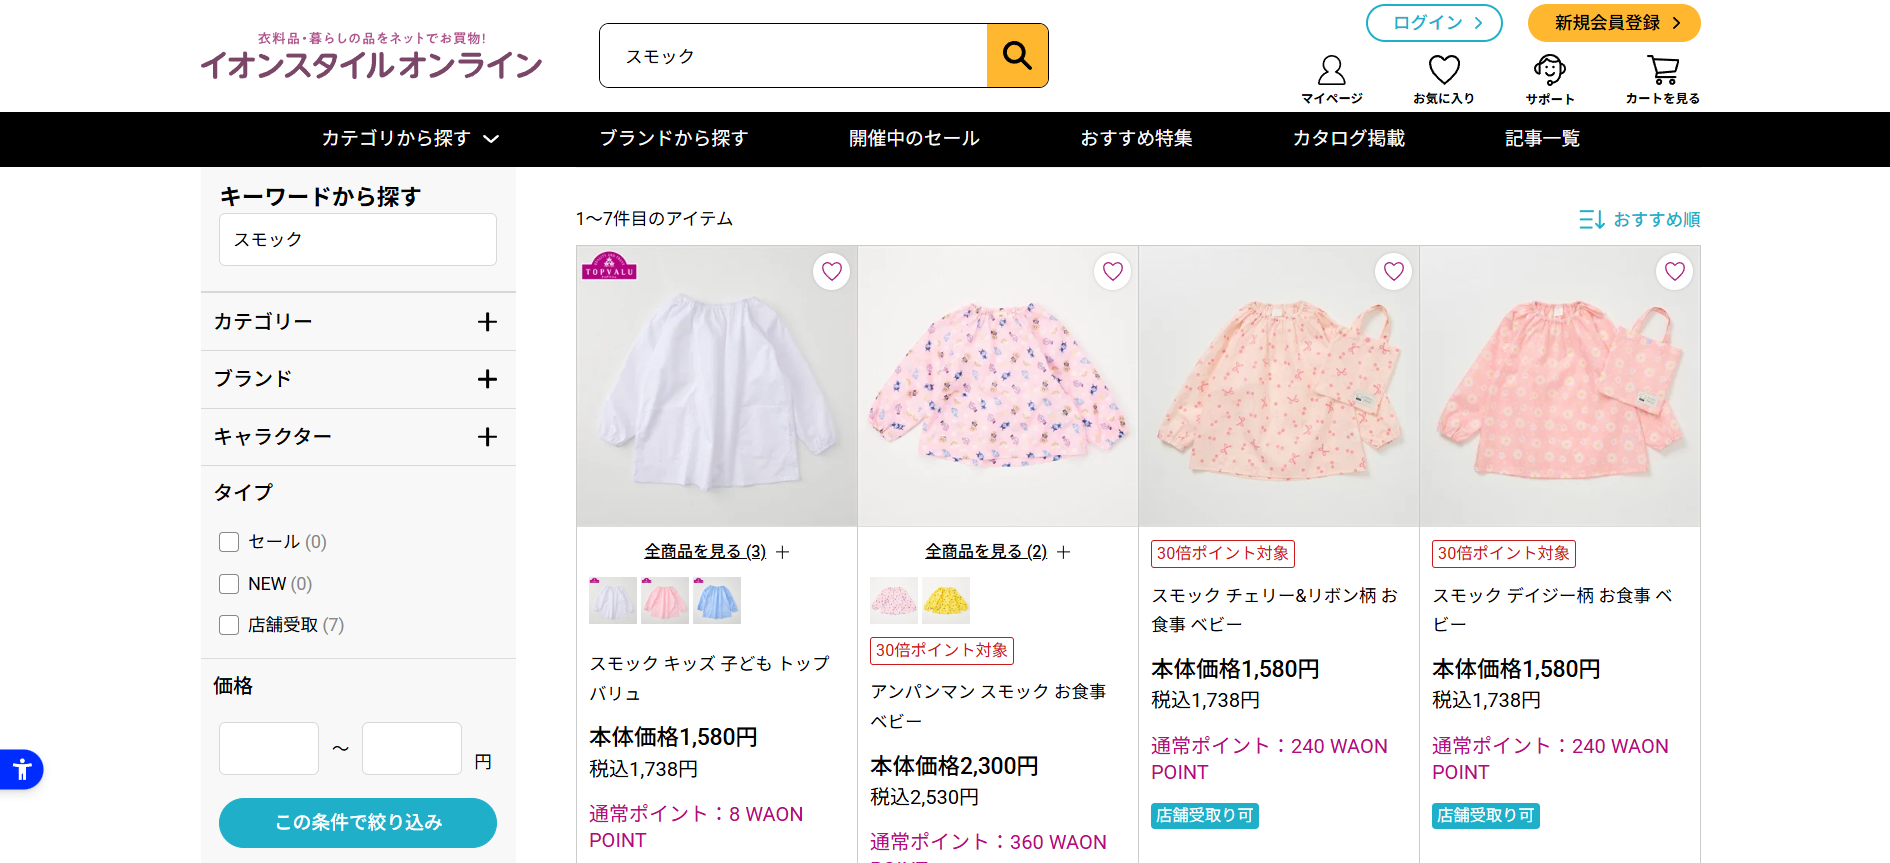Select the white smock color swatch

612,600
